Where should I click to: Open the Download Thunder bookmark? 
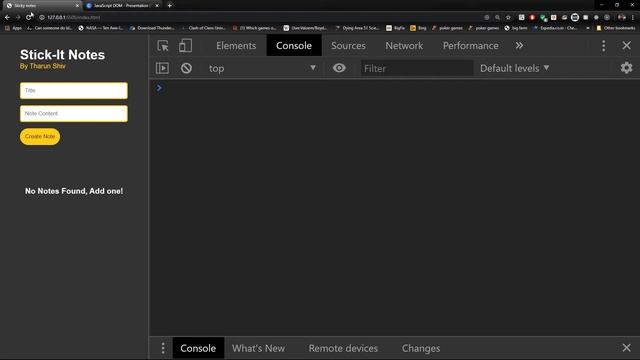tap(152, 28)
